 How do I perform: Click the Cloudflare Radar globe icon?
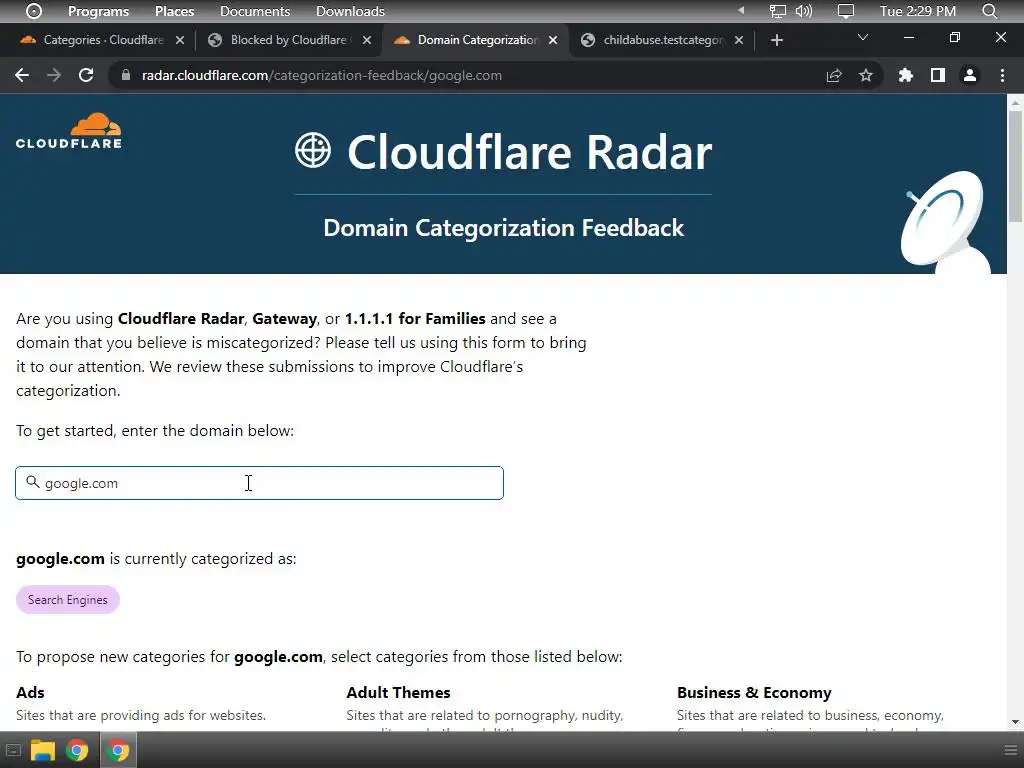pyautogui.click(x=313, y=150)
